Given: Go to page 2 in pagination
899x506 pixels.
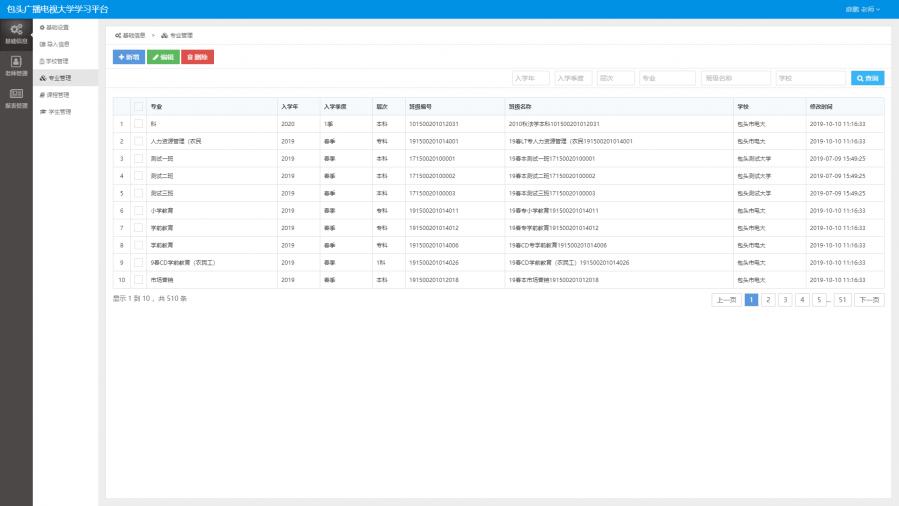Looking at the screenshot, I should tap(768, 299).
